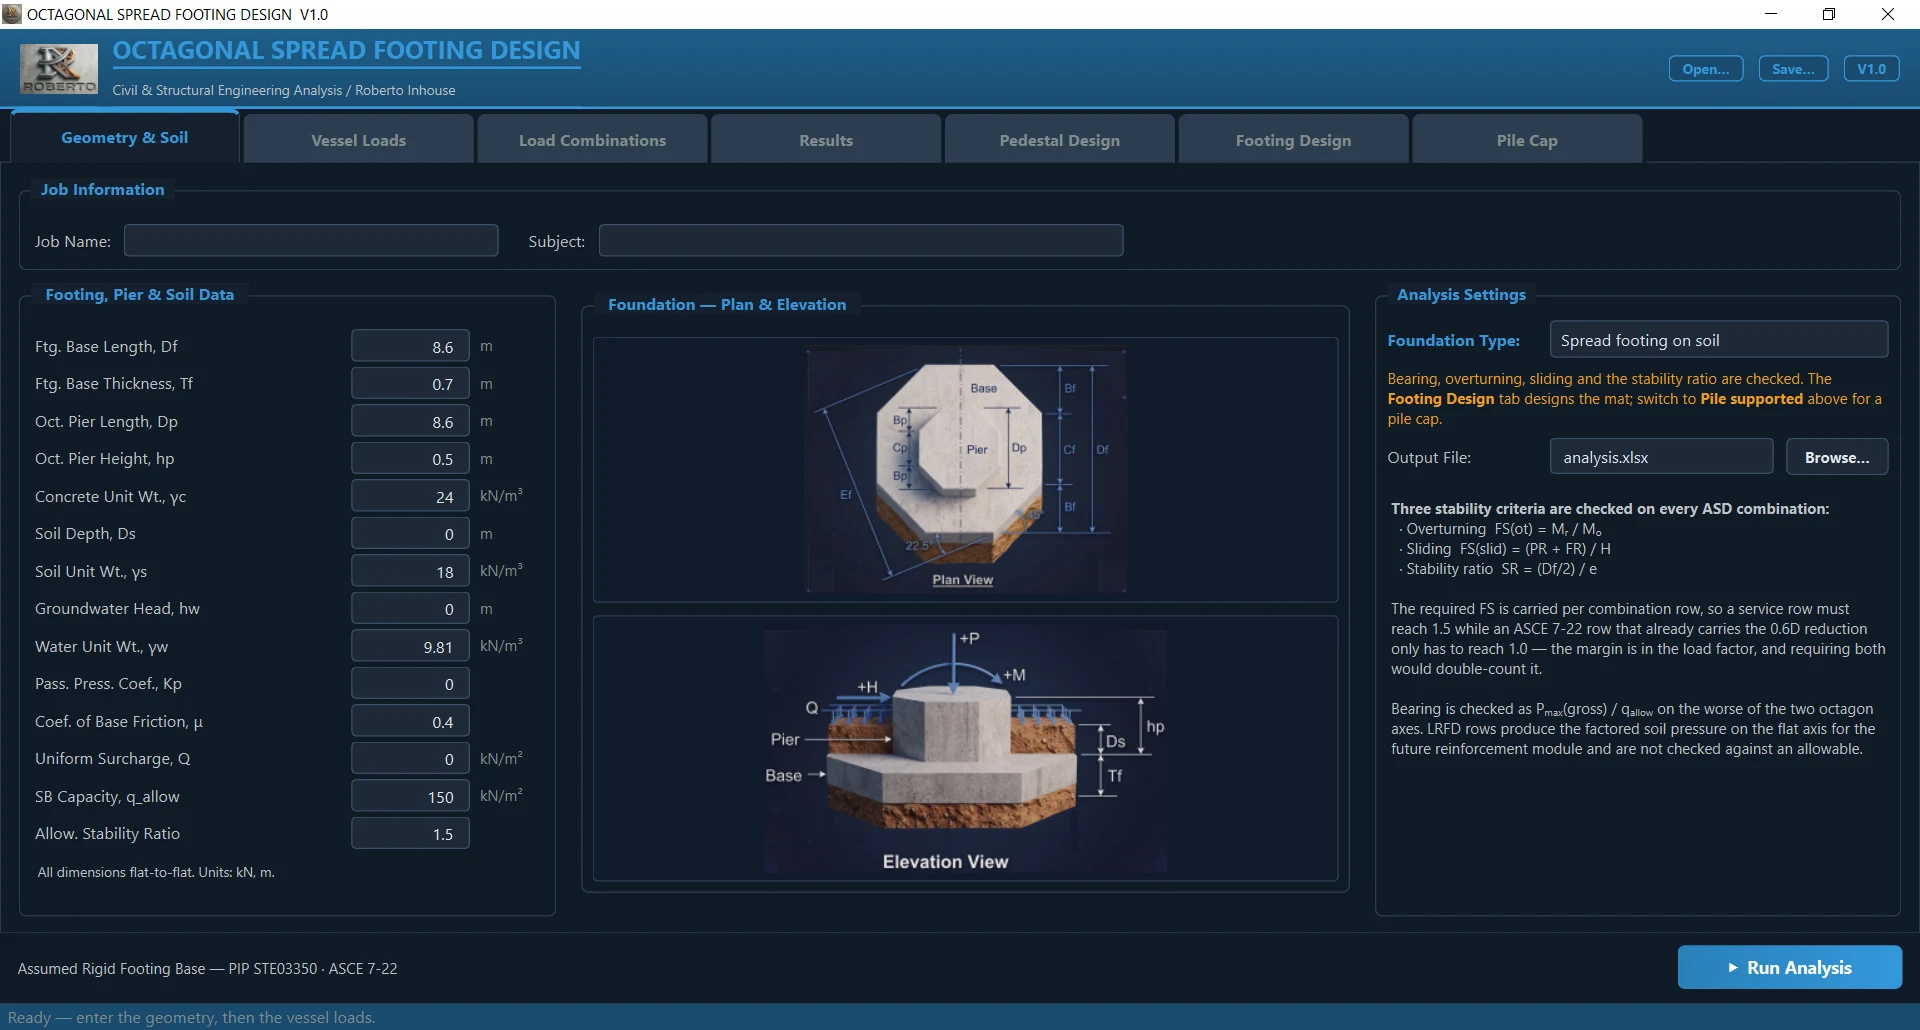Viewport: 1920px width, 1030px height.
Task: Click the 'Job Information' group title
Action: coord(102,189)
